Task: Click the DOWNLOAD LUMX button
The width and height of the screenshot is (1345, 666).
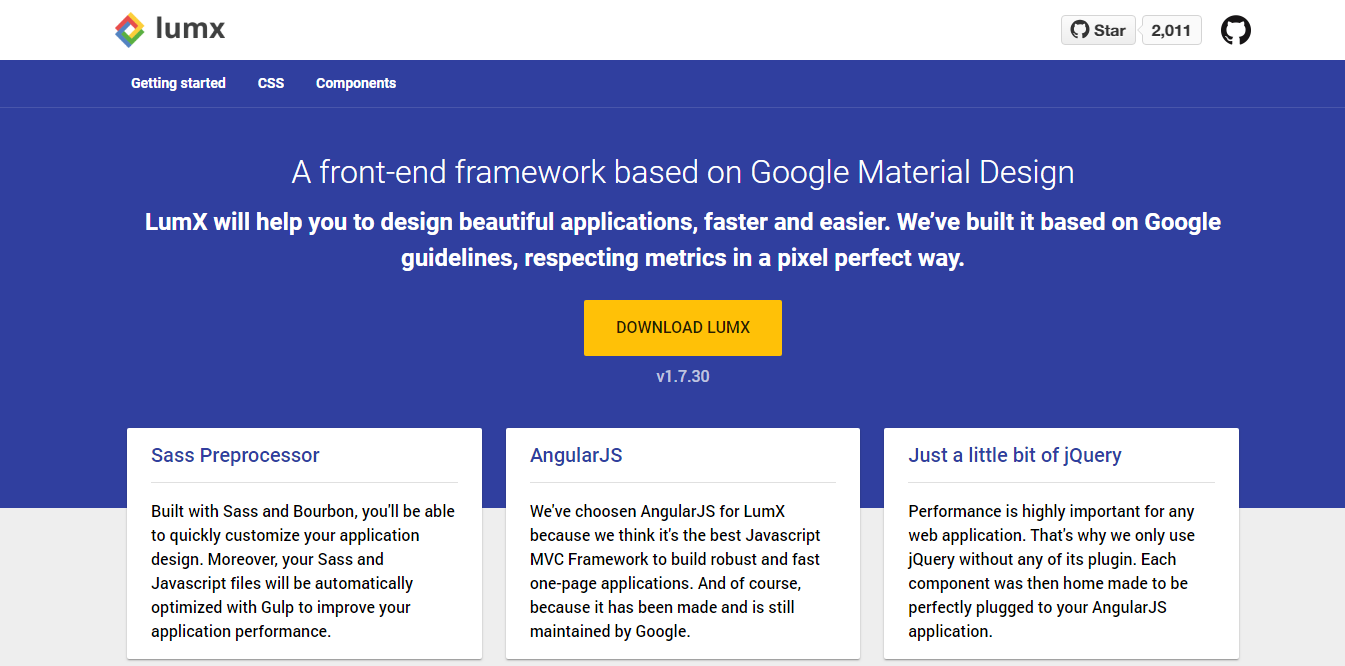Action: pos(683,328)
